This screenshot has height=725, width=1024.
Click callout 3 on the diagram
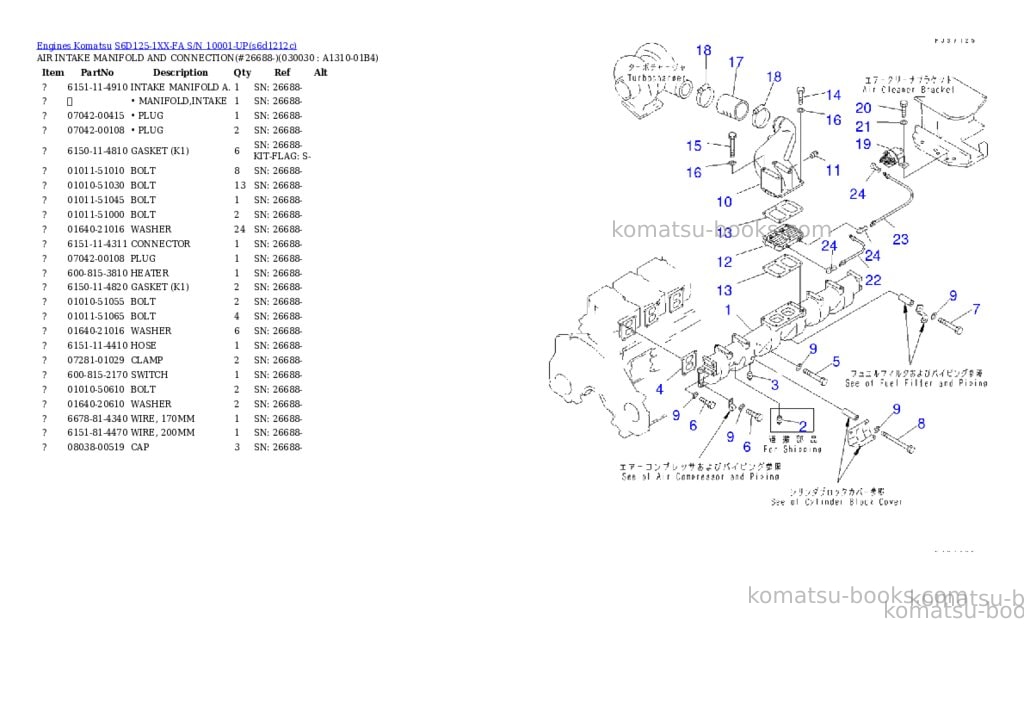pyautogui.click(x=775, y=385)
